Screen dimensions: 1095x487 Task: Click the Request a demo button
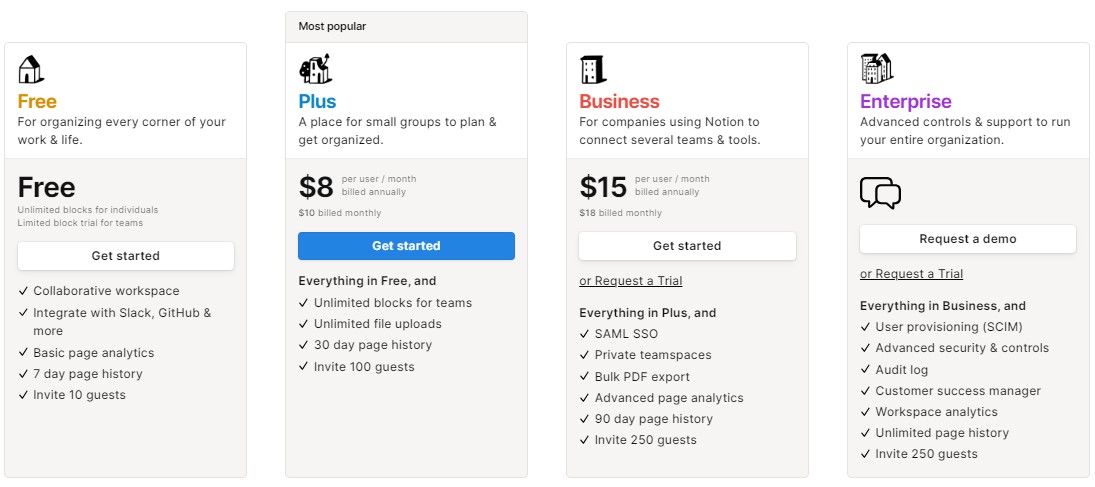[x=968, y=239]
